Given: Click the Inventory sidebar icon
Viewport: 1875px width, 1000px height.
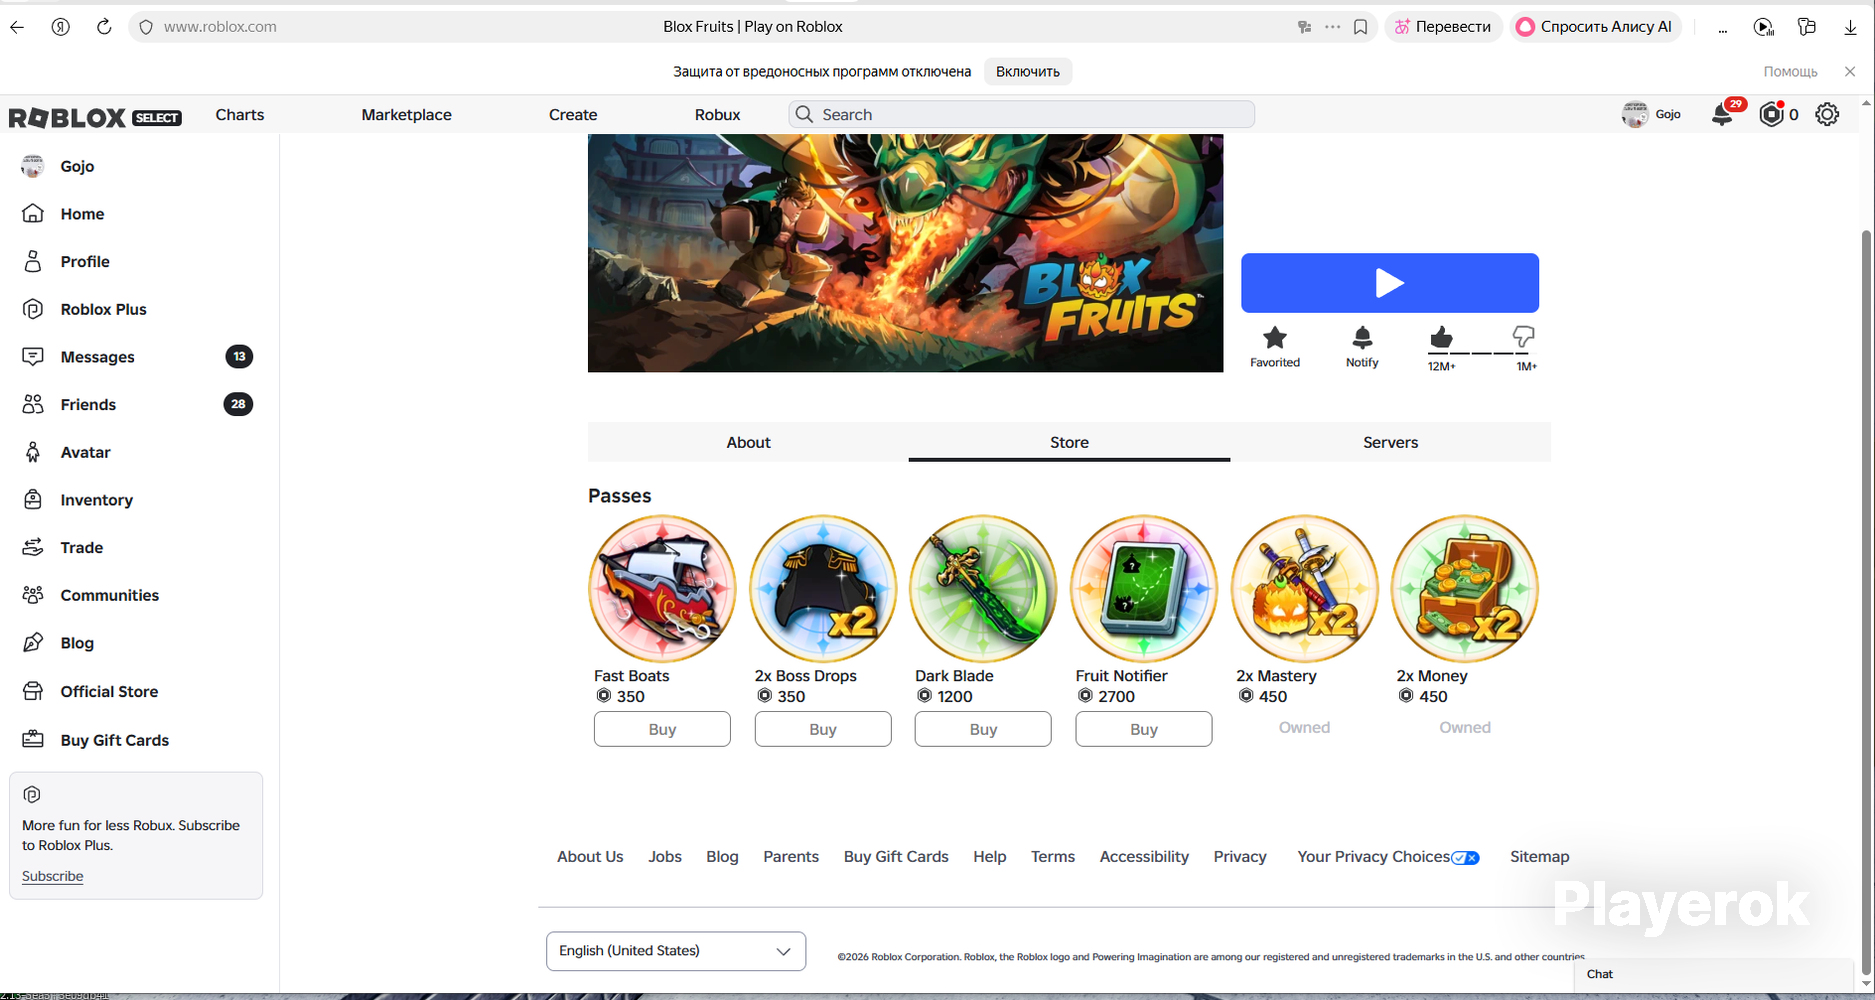Looking at the screenshot, I should coord(33,499).
